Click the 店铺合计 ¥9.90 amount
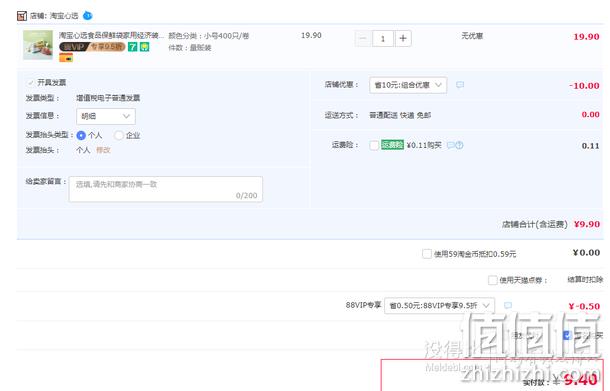Image resolution: width=610 pixels, height=391 pixels. click(587, 224)
